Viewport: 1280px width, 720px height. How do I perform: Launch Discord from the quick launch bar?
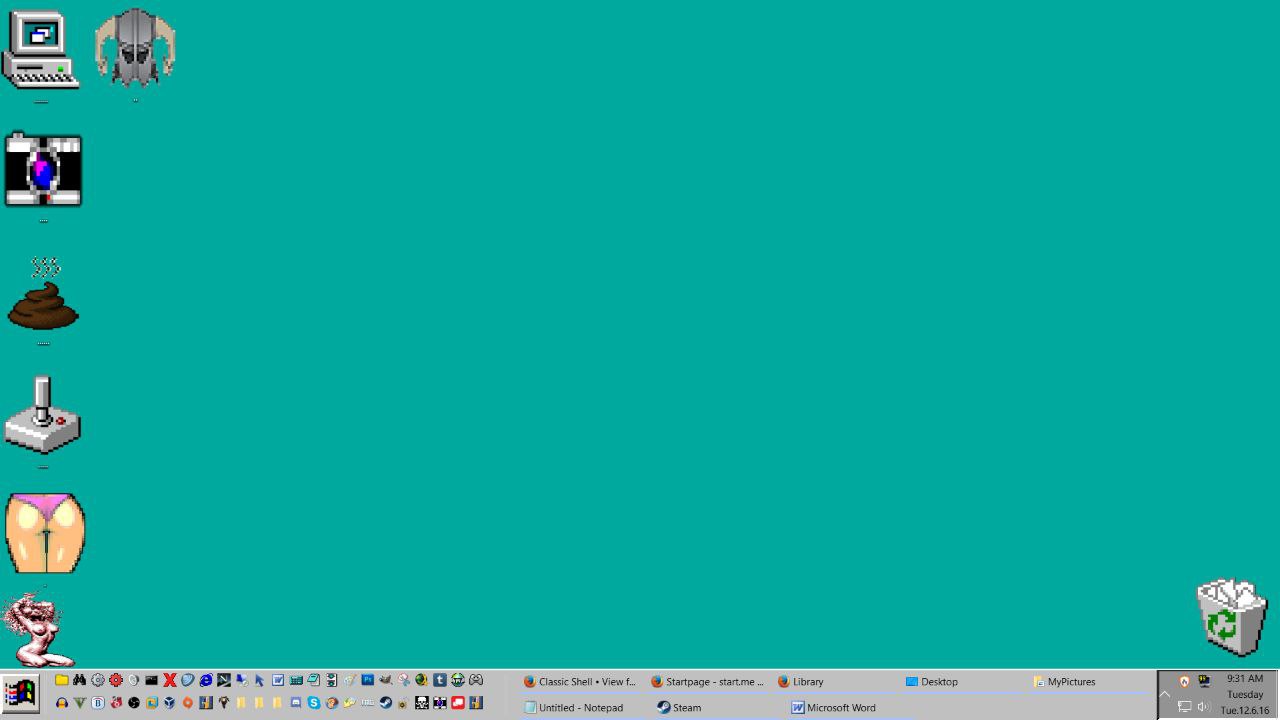(296, 703)
